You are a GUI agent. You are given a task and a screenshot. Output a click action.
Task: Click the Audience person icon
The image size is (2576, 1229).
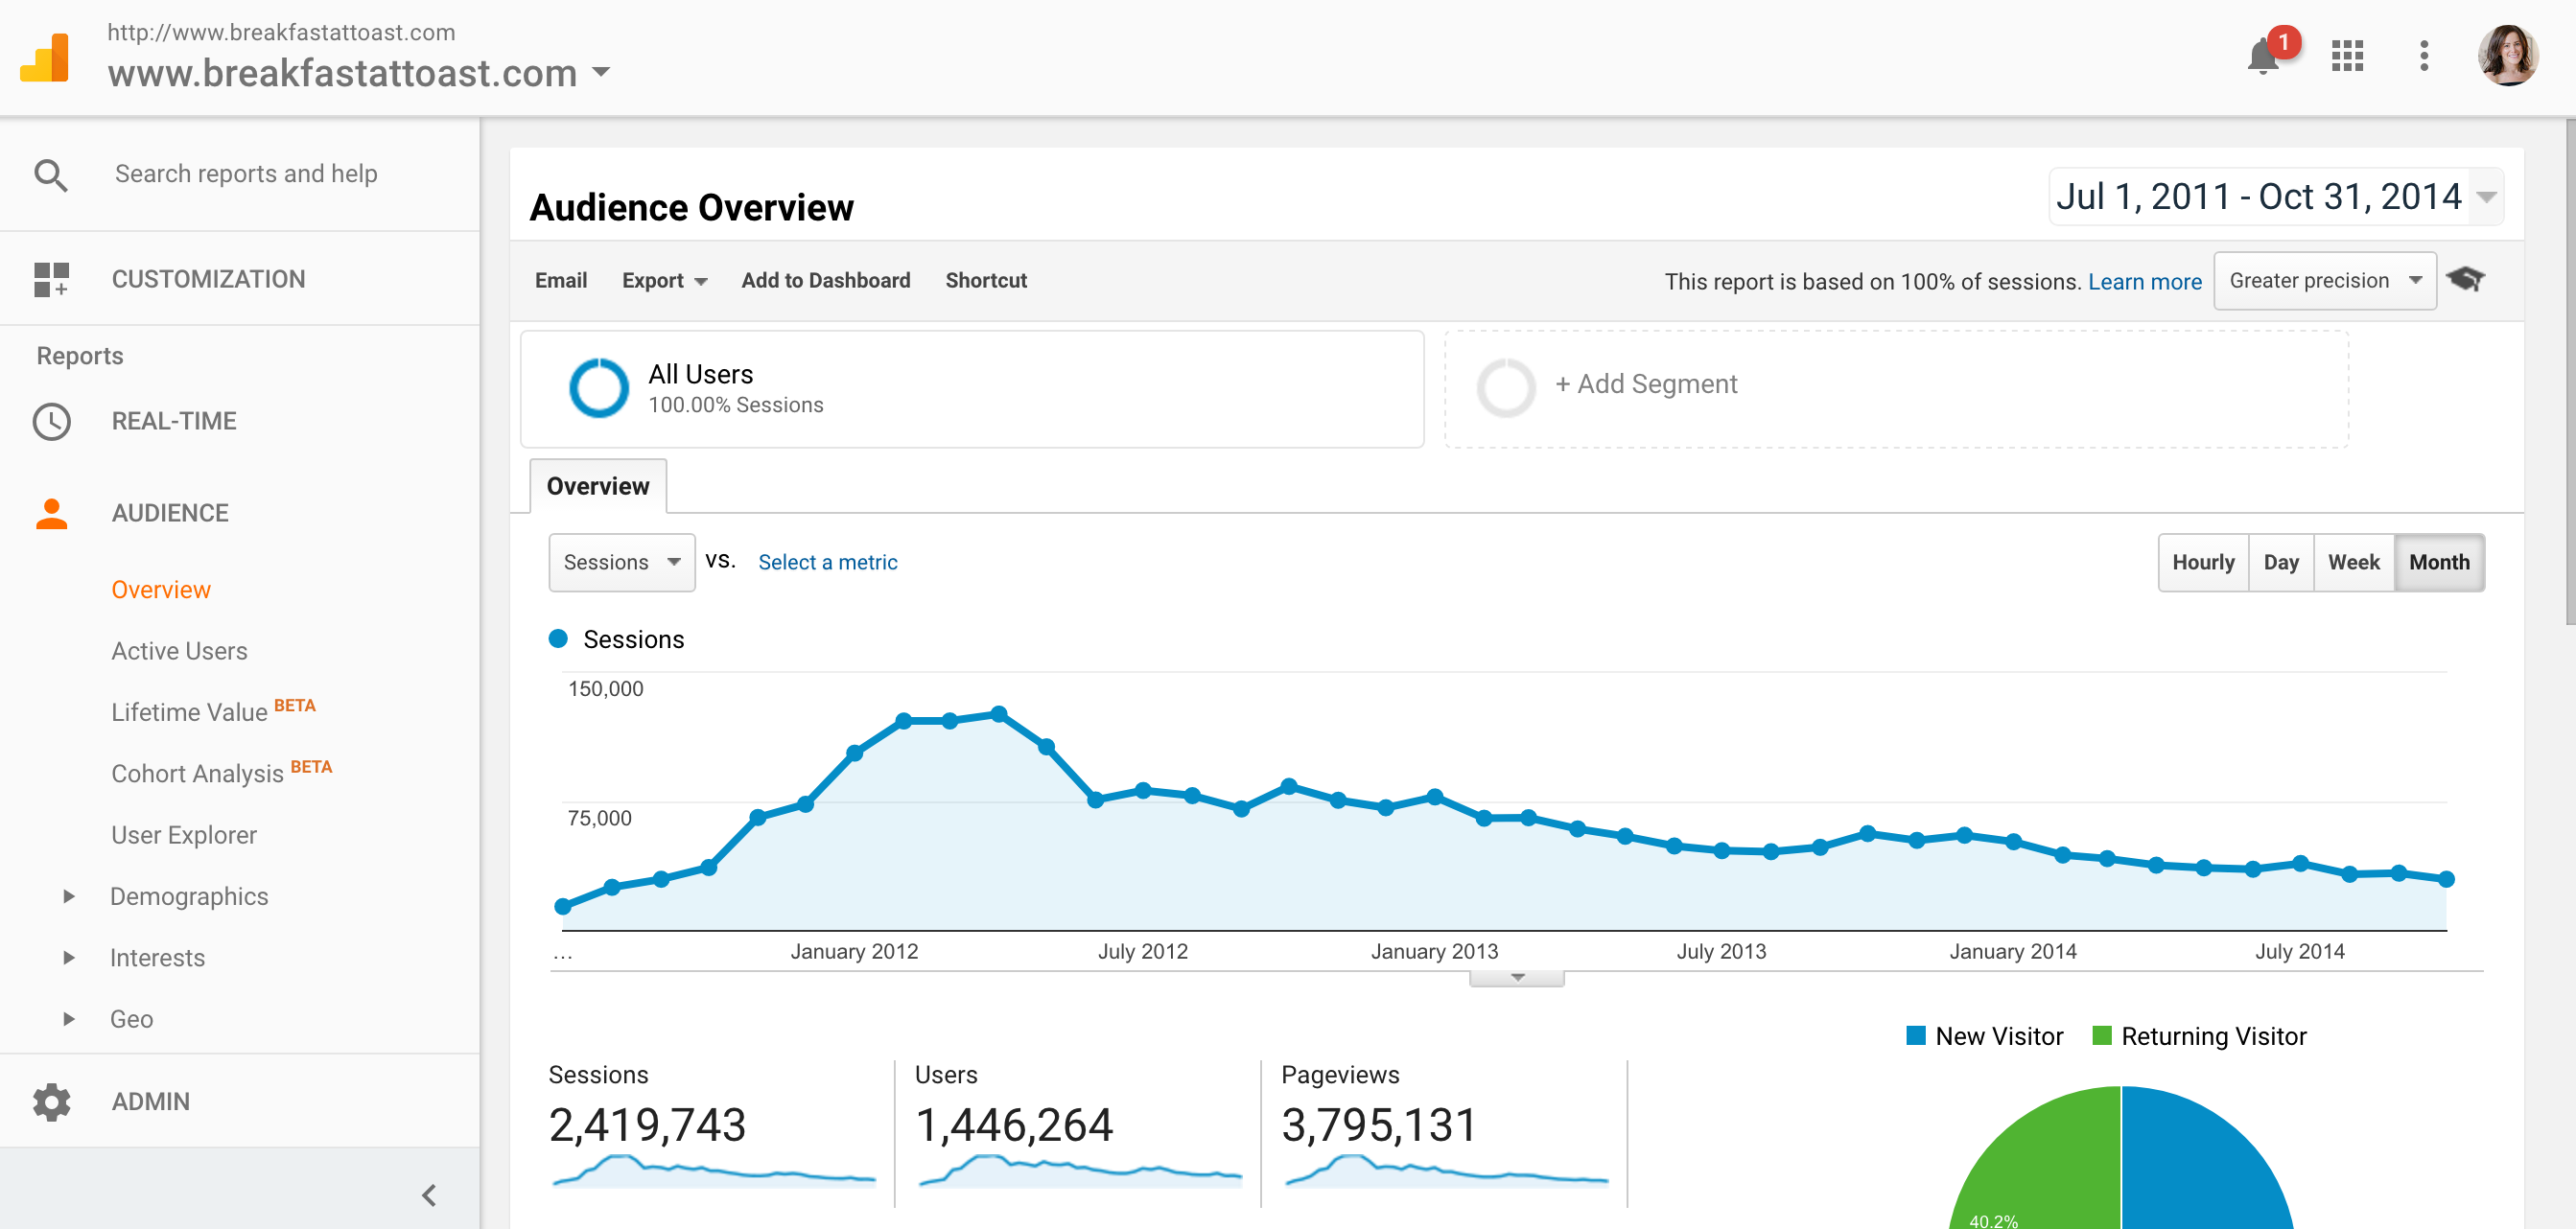pos(51,514)
